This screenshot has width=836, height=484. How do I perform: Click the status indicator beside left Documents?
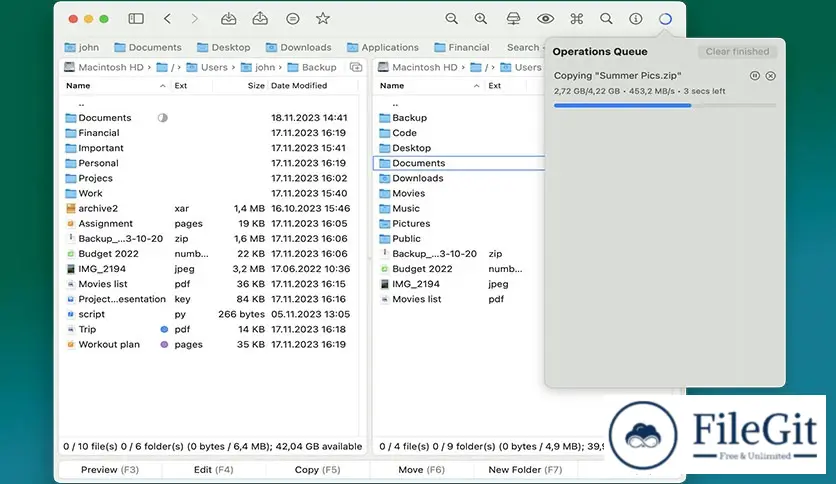163,118
